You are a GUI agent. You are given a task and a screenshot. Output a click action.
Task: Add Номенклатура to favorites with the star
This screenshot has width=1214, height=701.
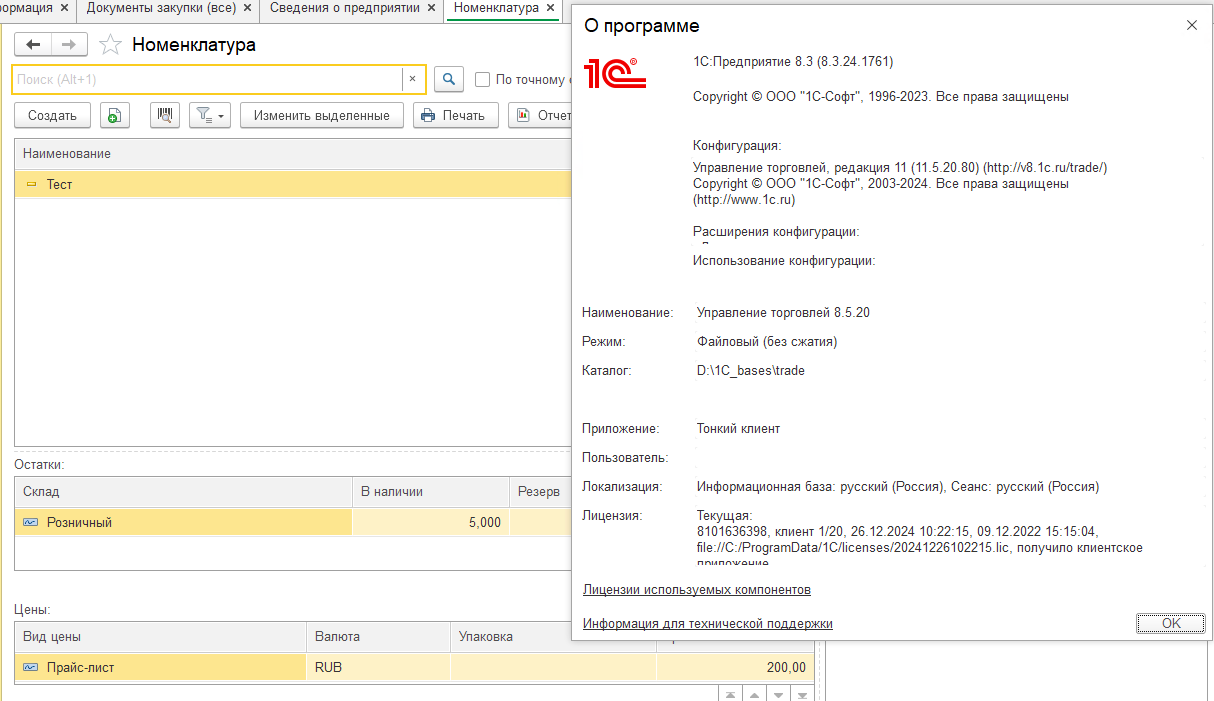(x=111, y=45)
